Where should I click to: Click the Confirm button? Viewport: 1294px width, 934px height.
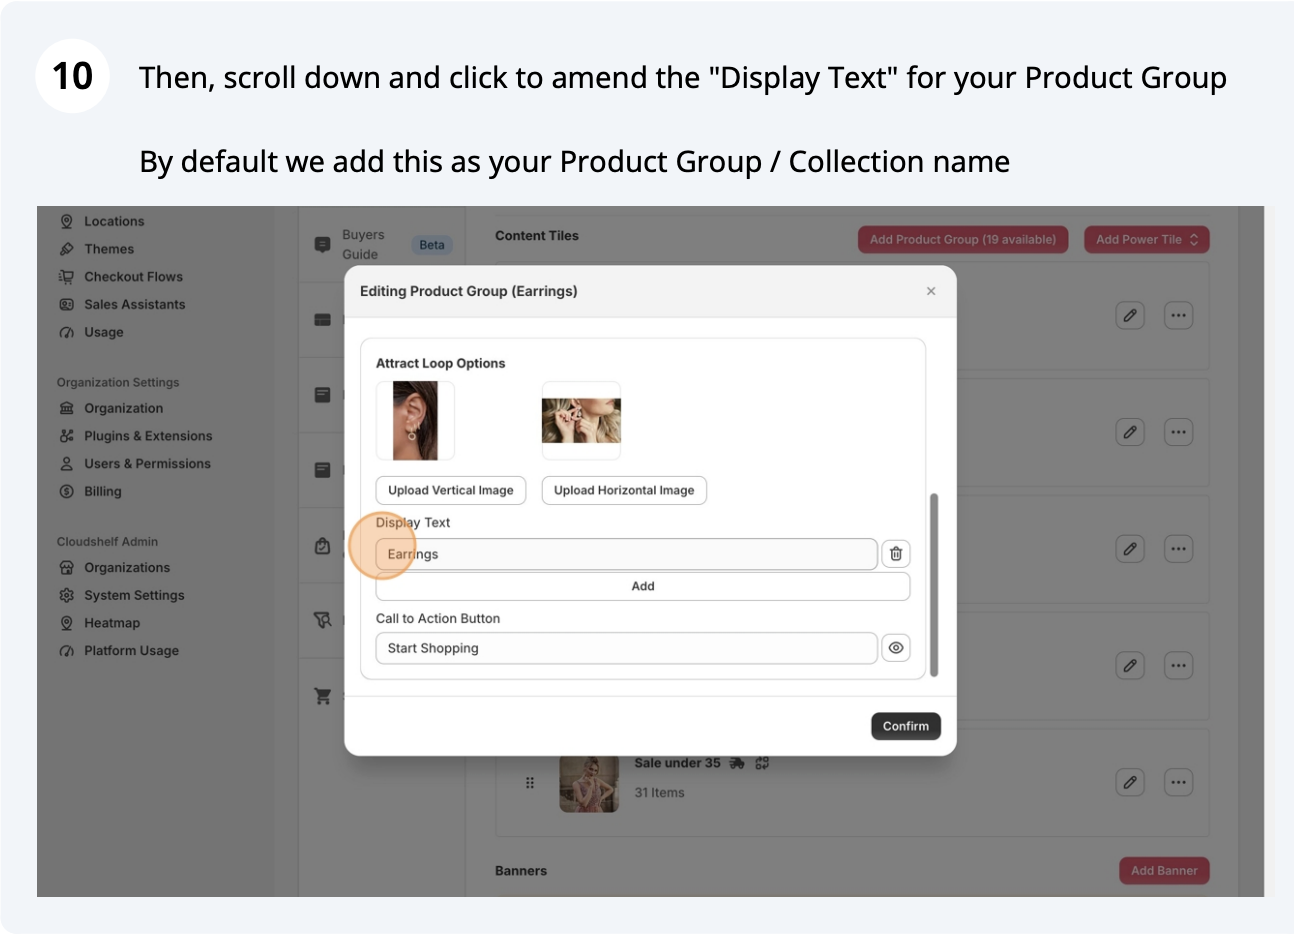905,726
